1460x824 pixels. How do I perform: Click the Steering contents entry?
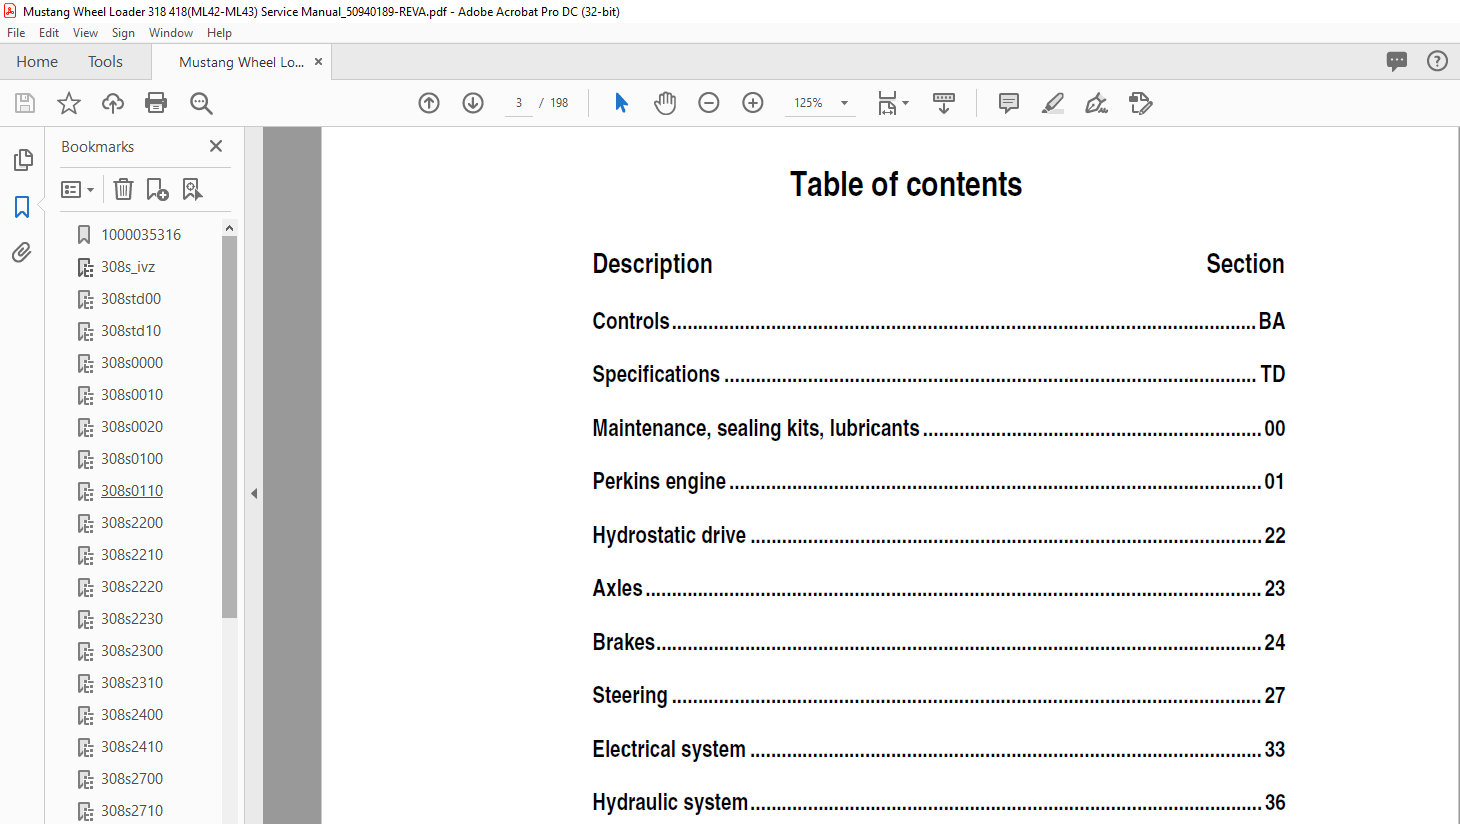[938, 696]
